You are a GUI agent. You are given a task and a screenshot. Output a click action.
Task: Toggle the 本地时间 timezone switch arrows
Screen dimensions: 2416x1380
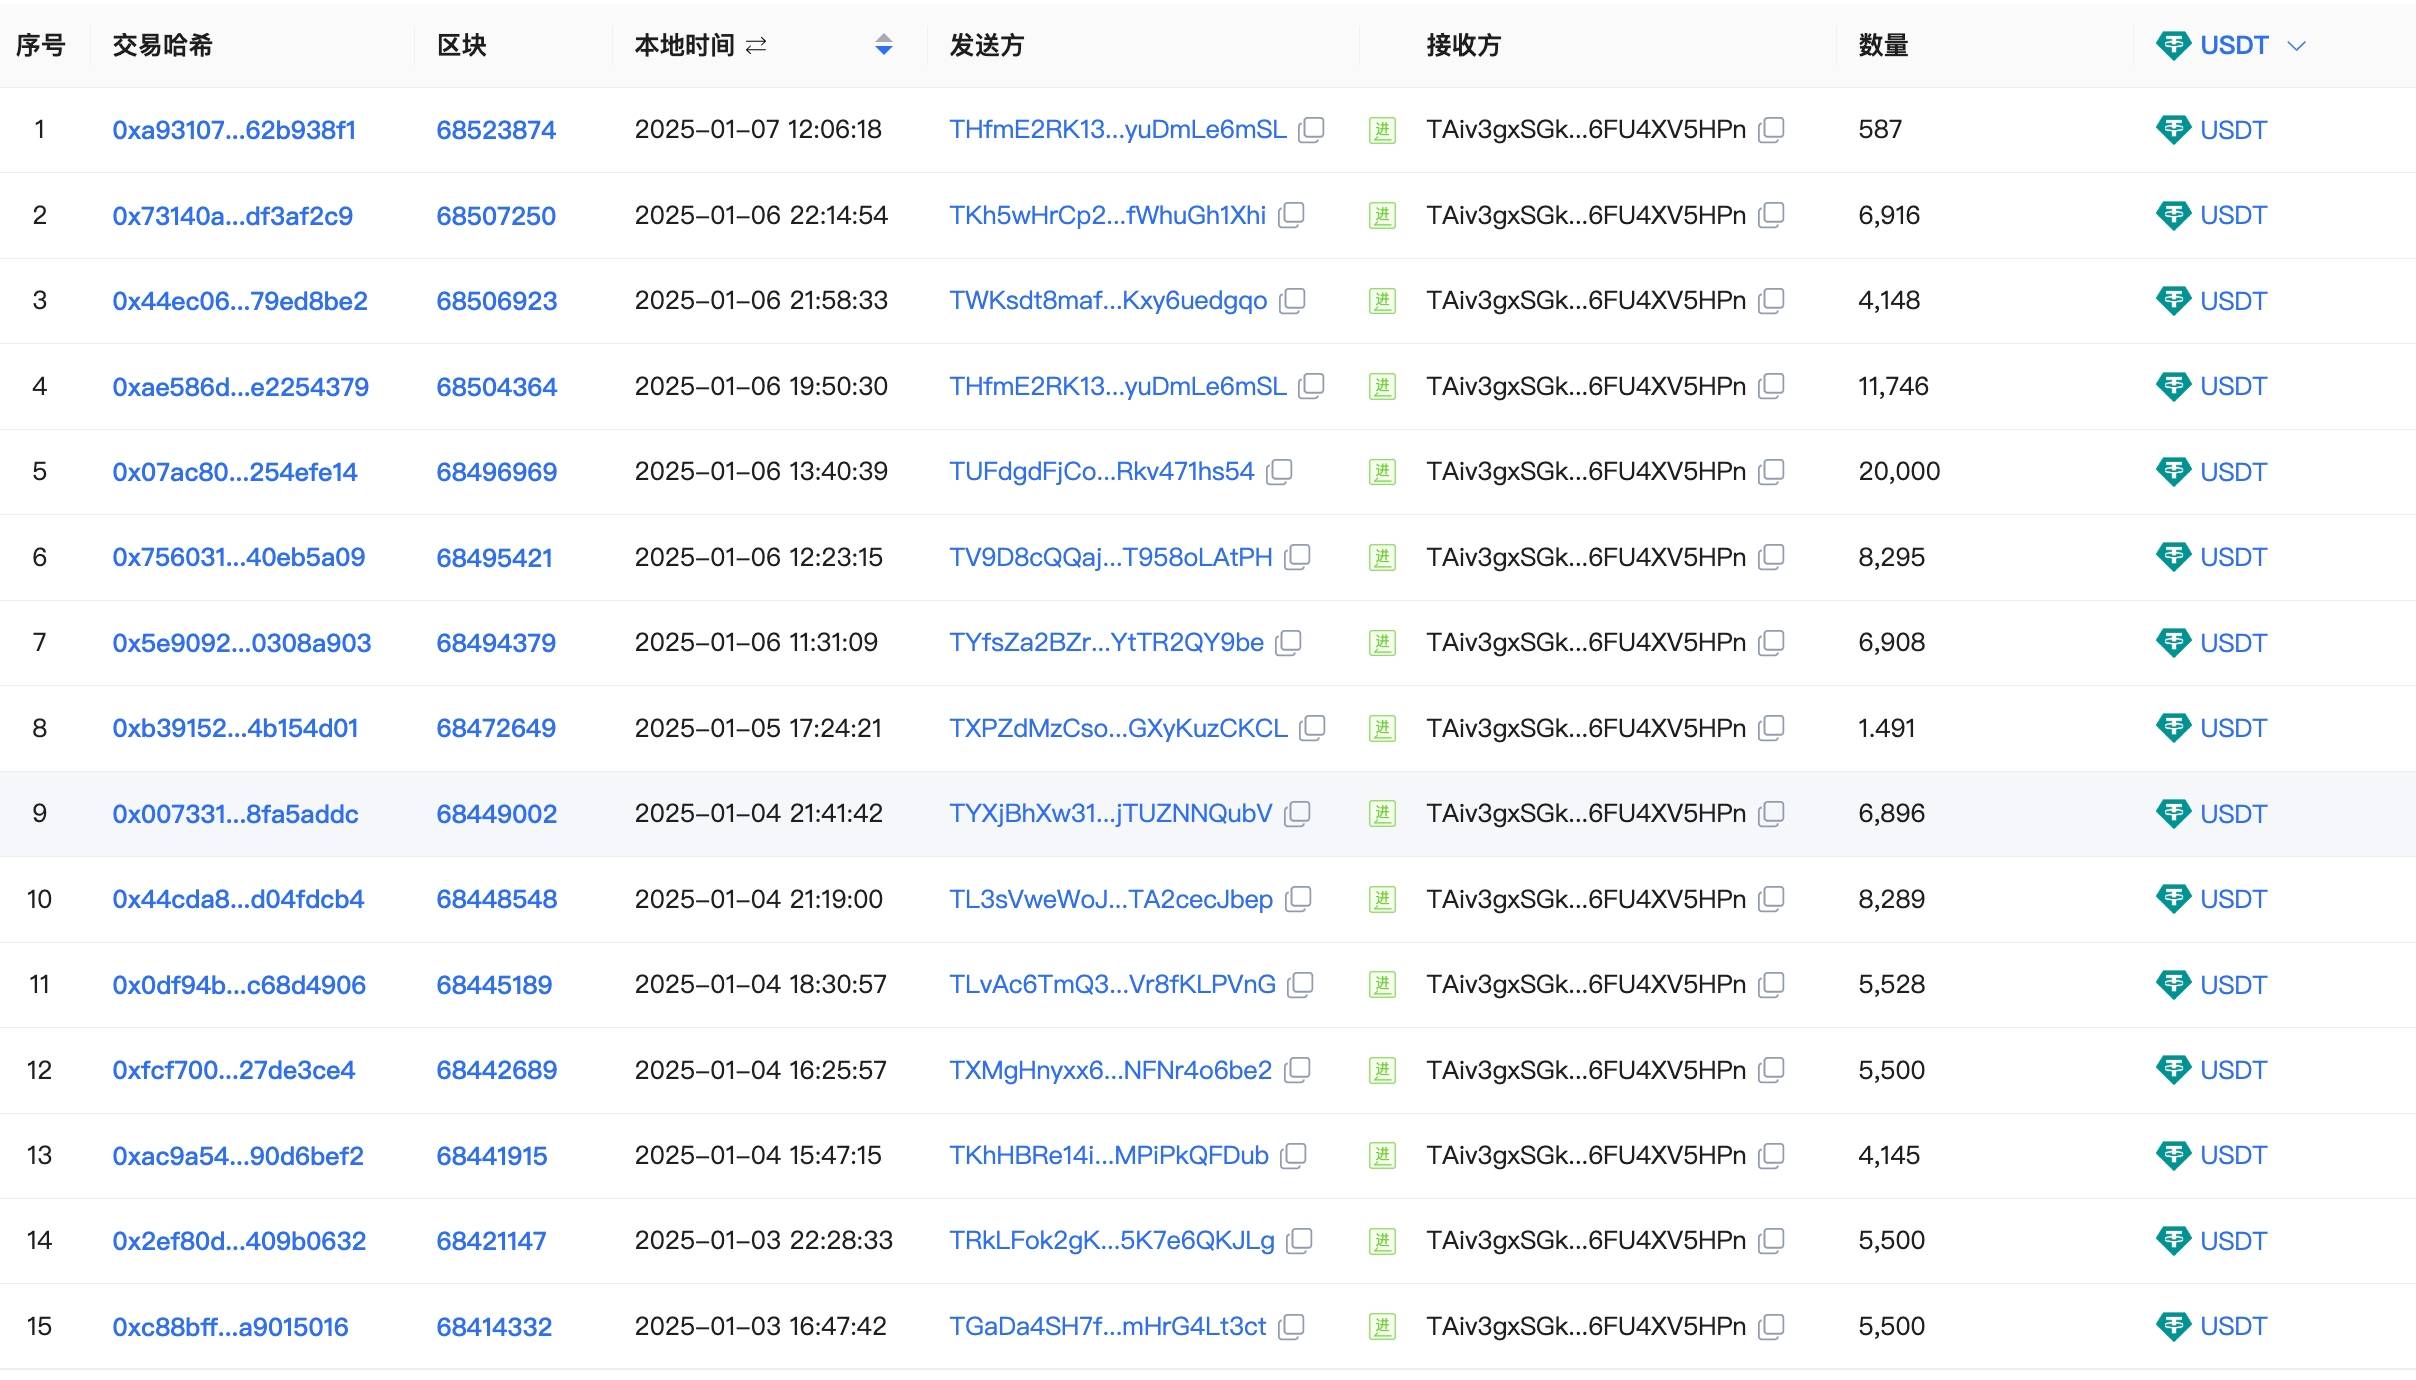pyautogui.click(x=755, y=45)
